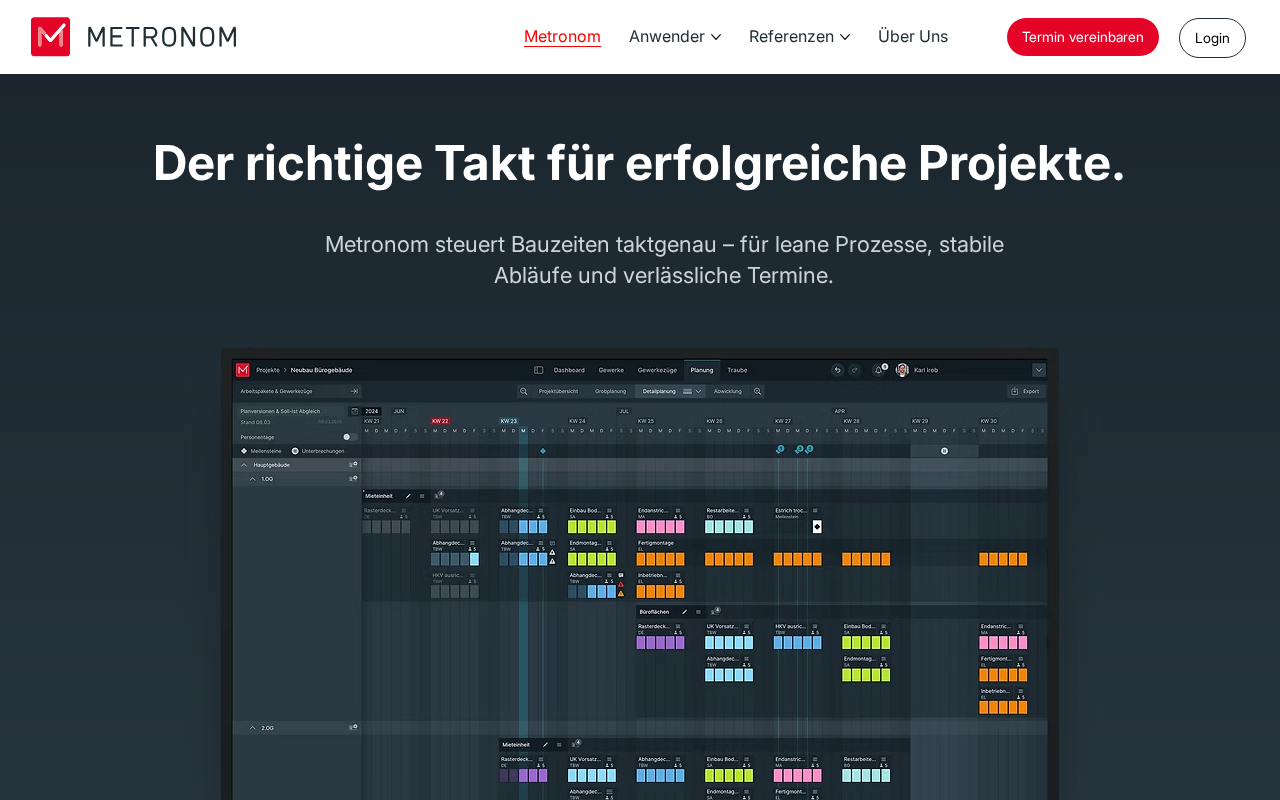The height and width of the screenshot is (800, 1280).
Task: Switch to the Gewerke tab
Action: [611, 370]
